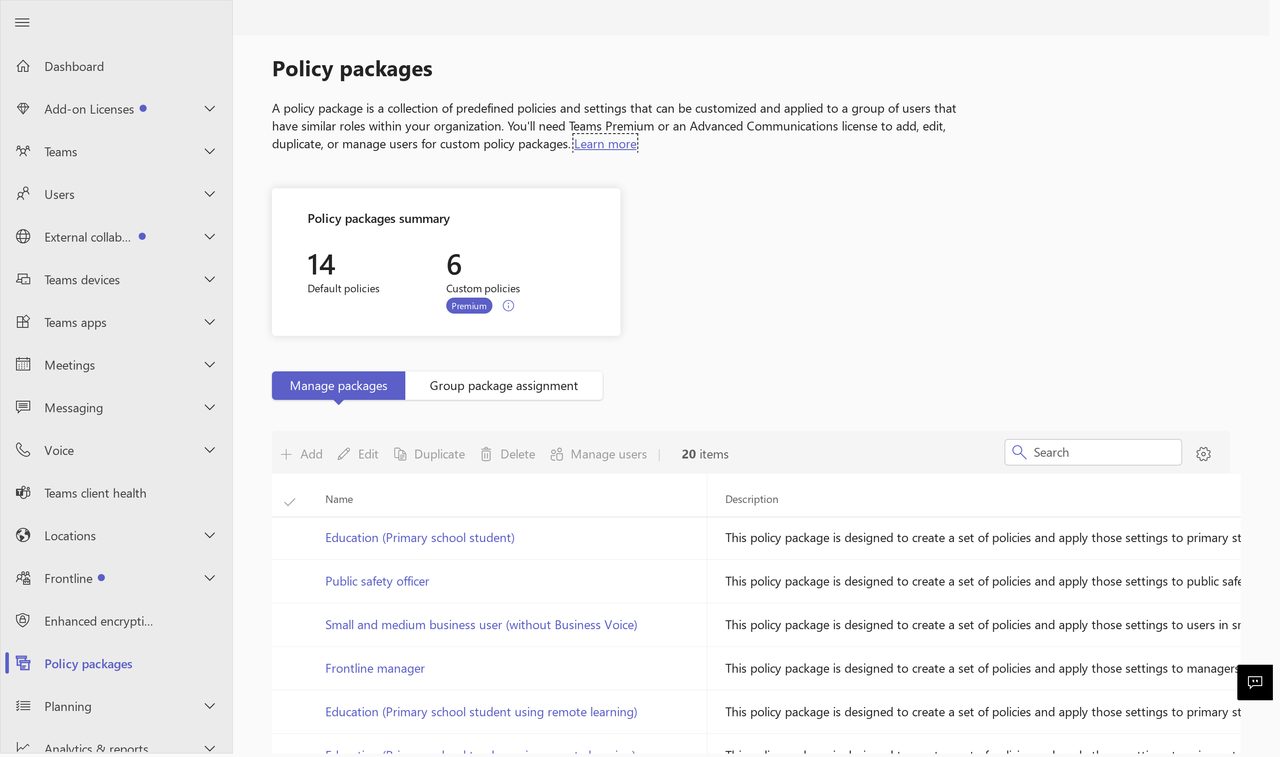Click the Premium badge under Custom policies

coord(469,306)
